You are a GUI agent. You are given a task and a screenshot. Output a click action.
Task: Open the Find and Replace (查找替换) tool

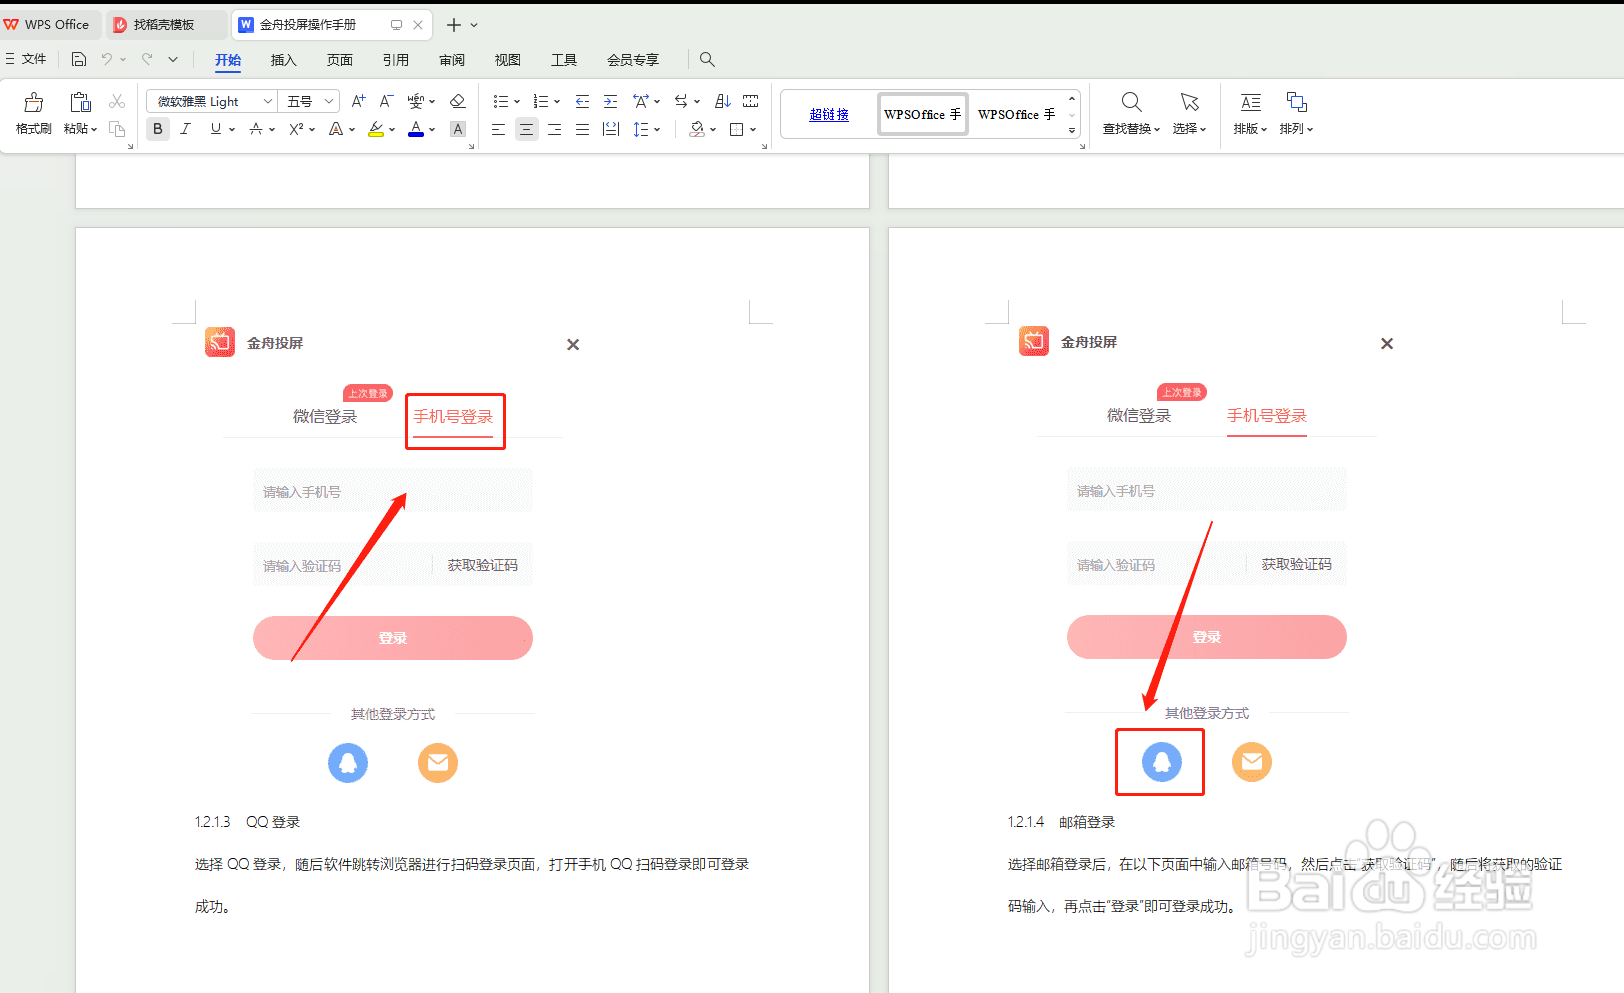click(x=1131, y=113)
